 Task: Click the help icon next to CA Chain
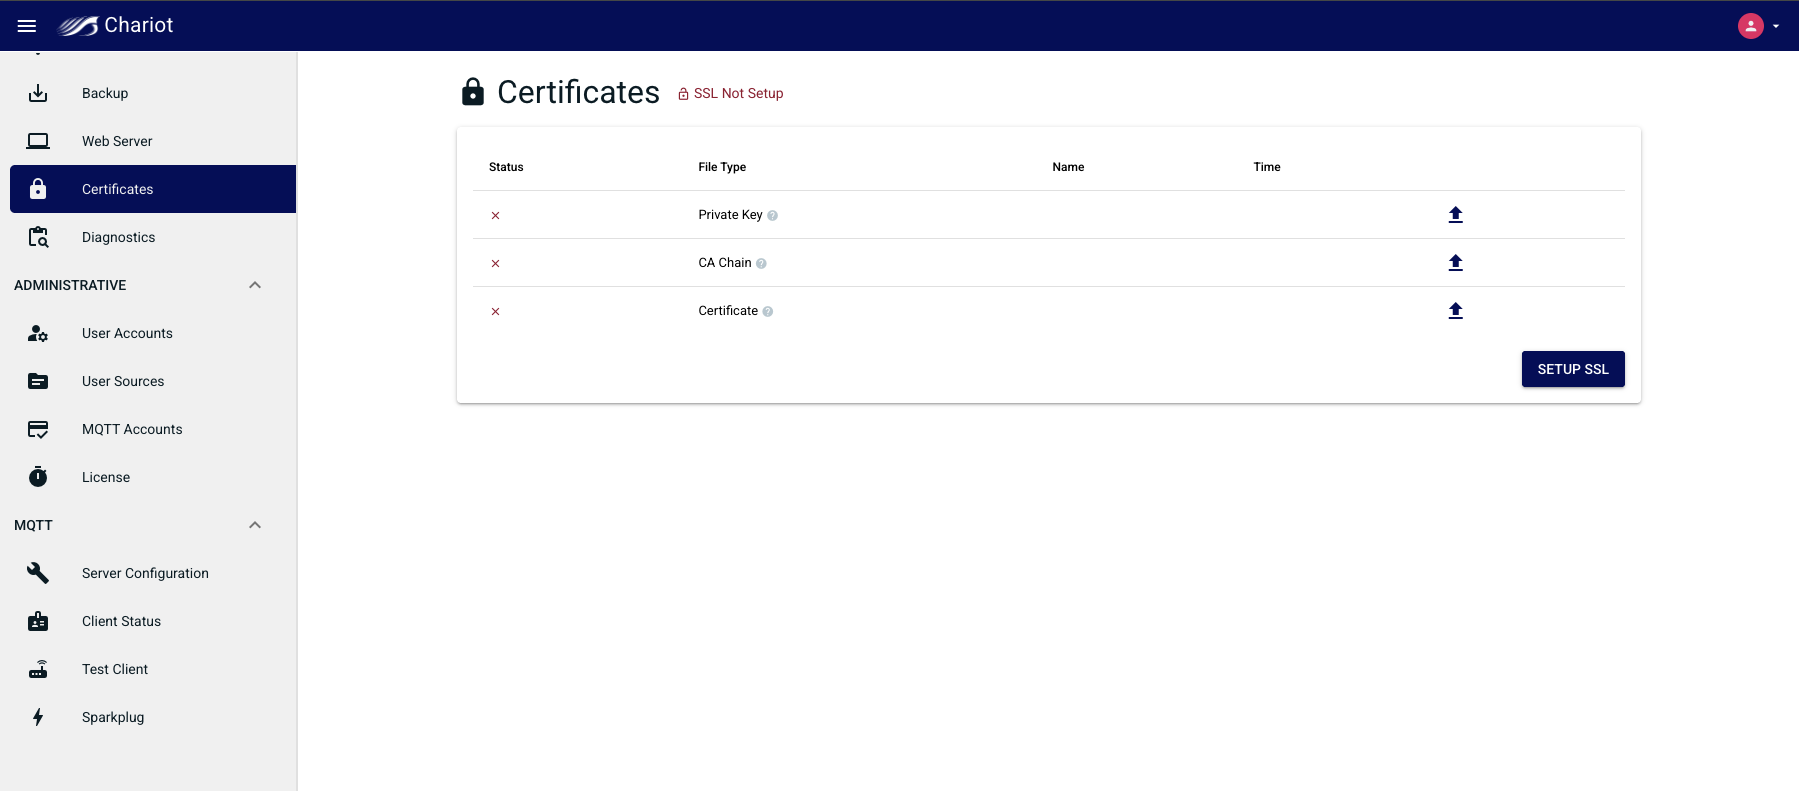[x=761, y=264]
